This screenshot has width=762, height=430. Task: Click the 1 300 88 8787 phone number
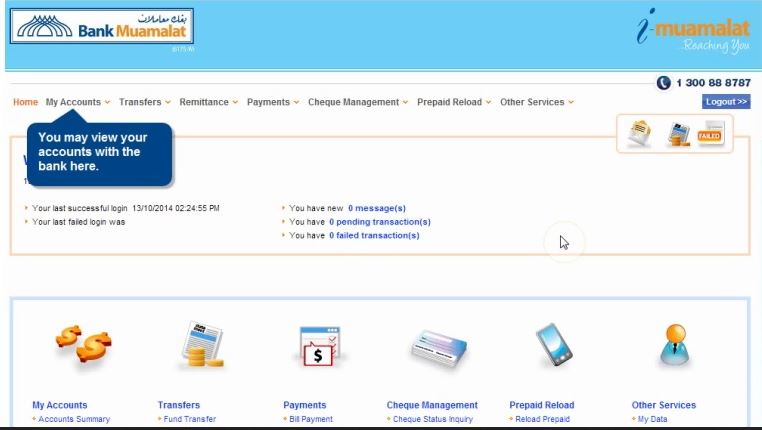(713, 83)
